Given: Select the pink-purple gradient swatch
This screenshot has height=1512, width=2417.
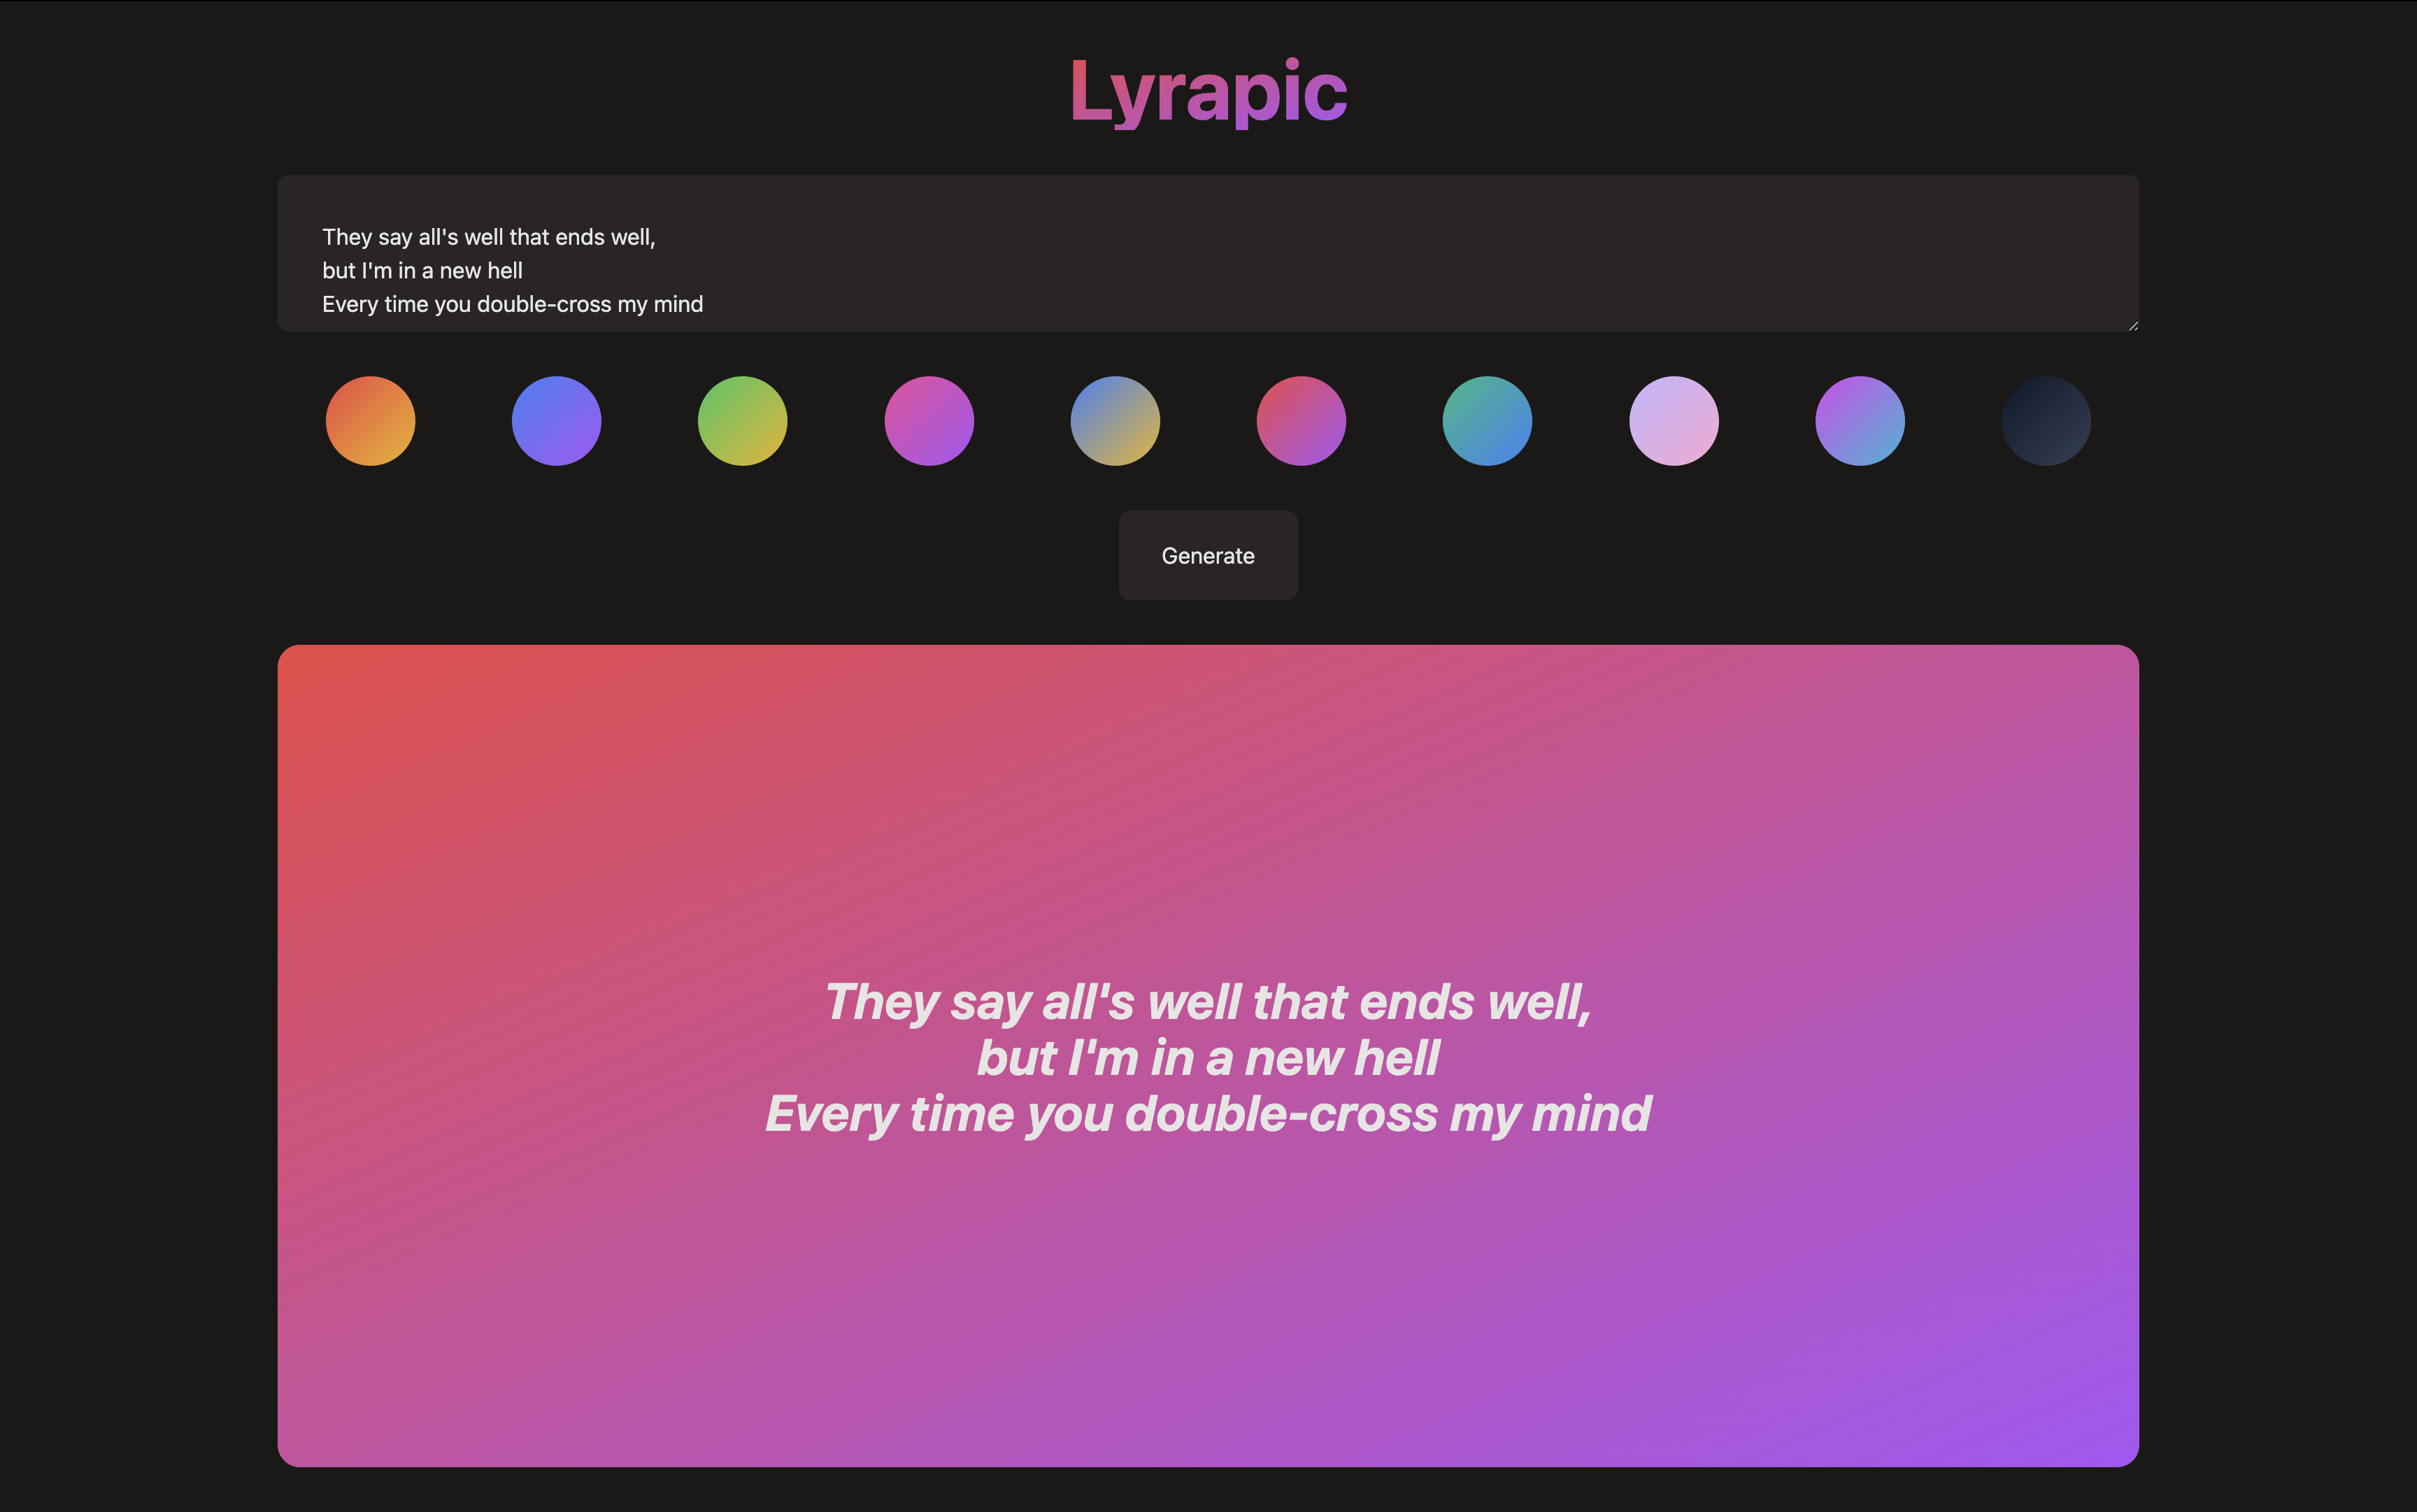Looking at the screenshot, I should [x=1300, y=421].
